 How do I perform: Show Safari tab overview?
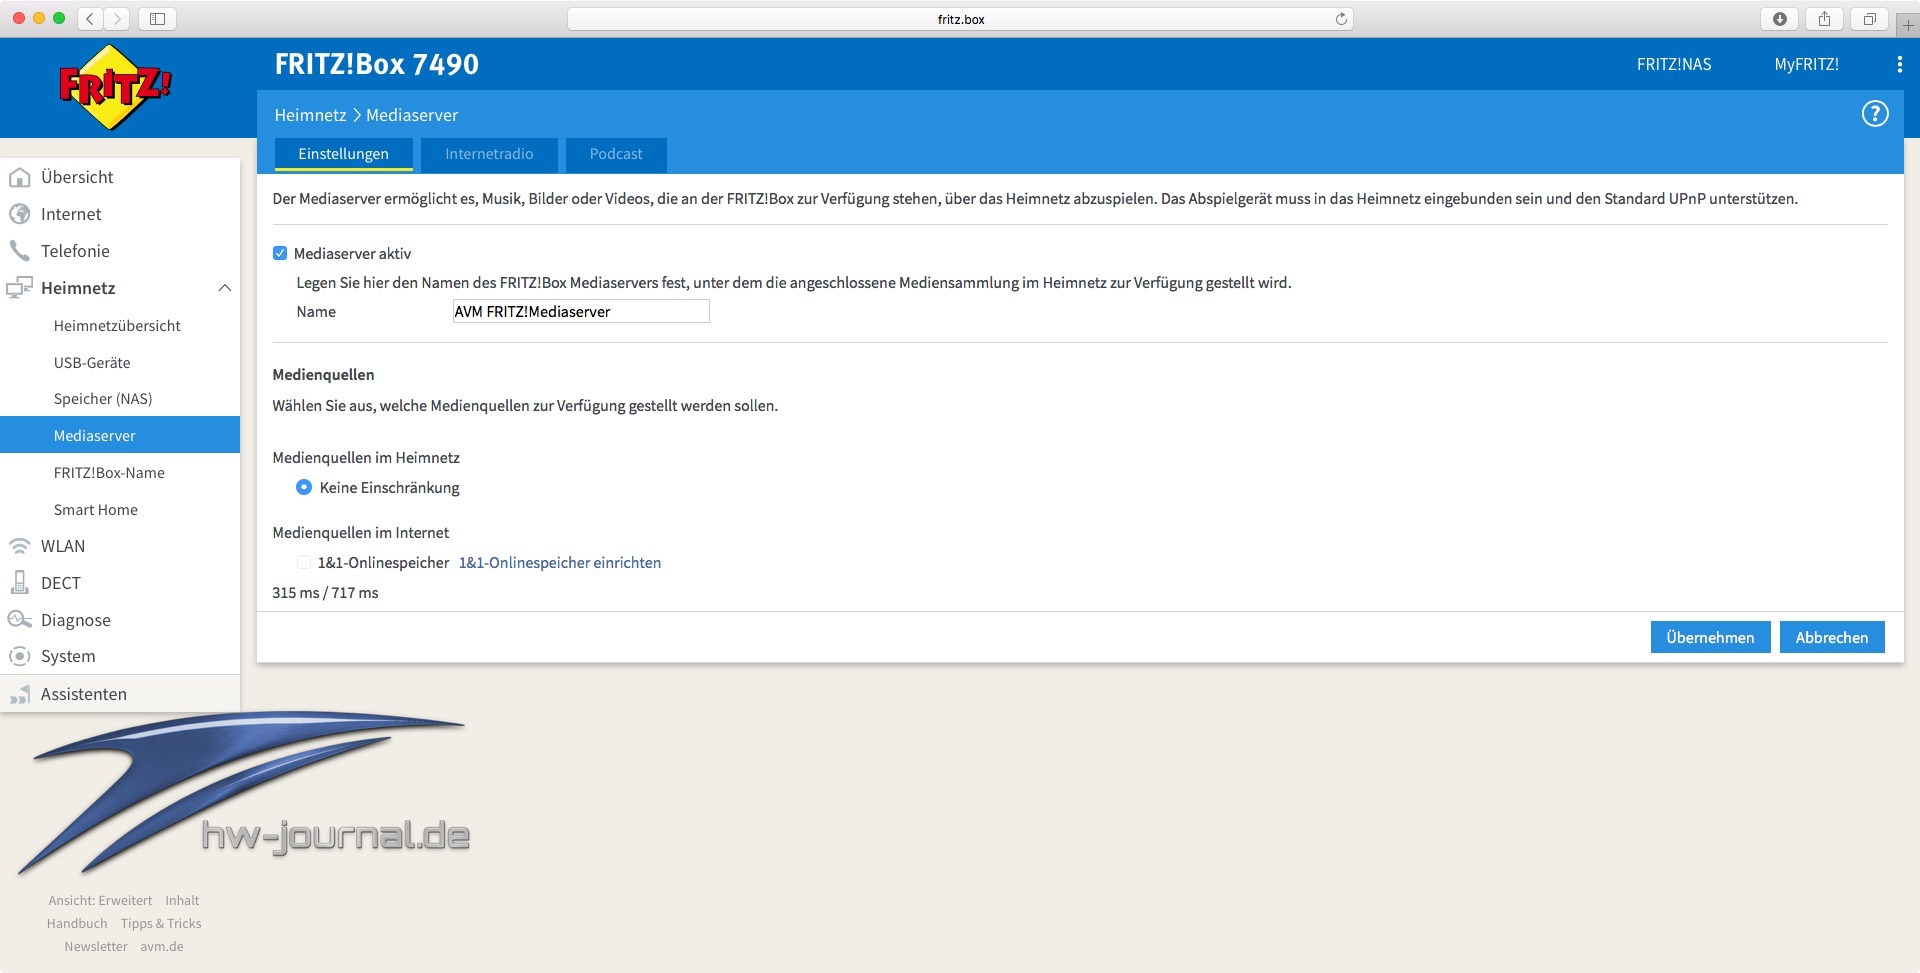pos(1869,18)
